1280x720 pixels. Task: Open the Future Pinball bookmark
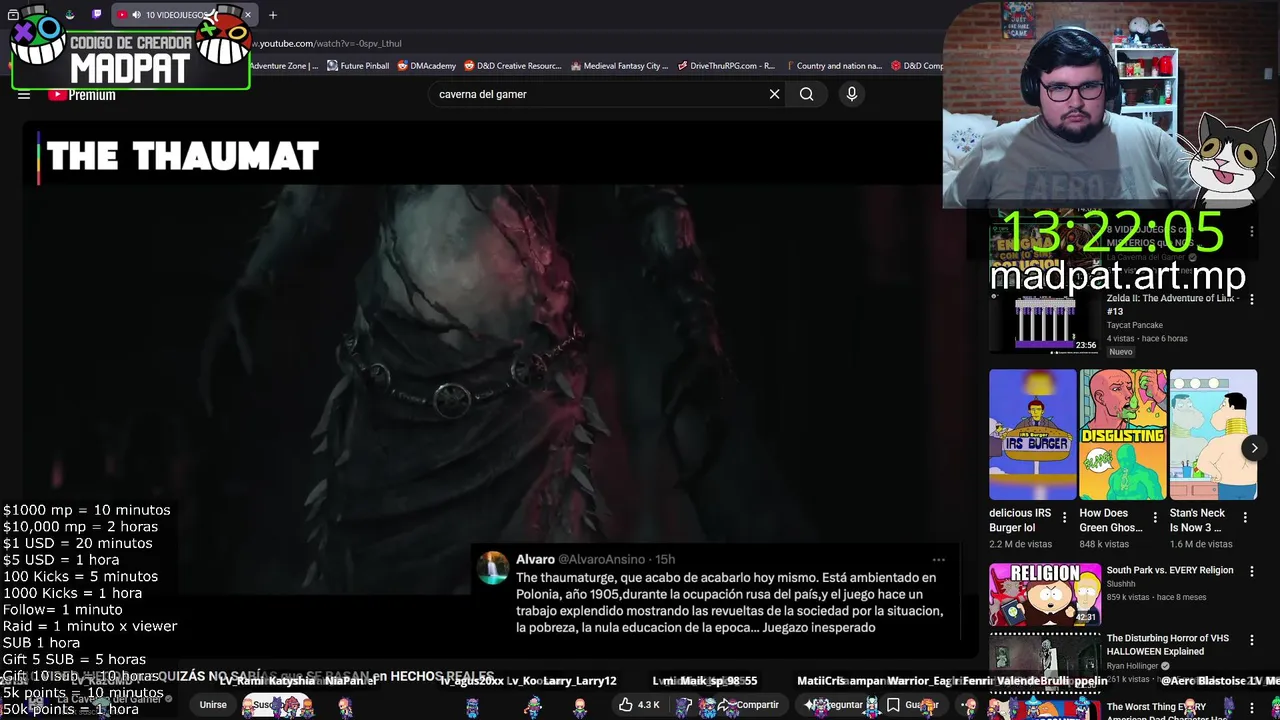[x=358, y=66]
